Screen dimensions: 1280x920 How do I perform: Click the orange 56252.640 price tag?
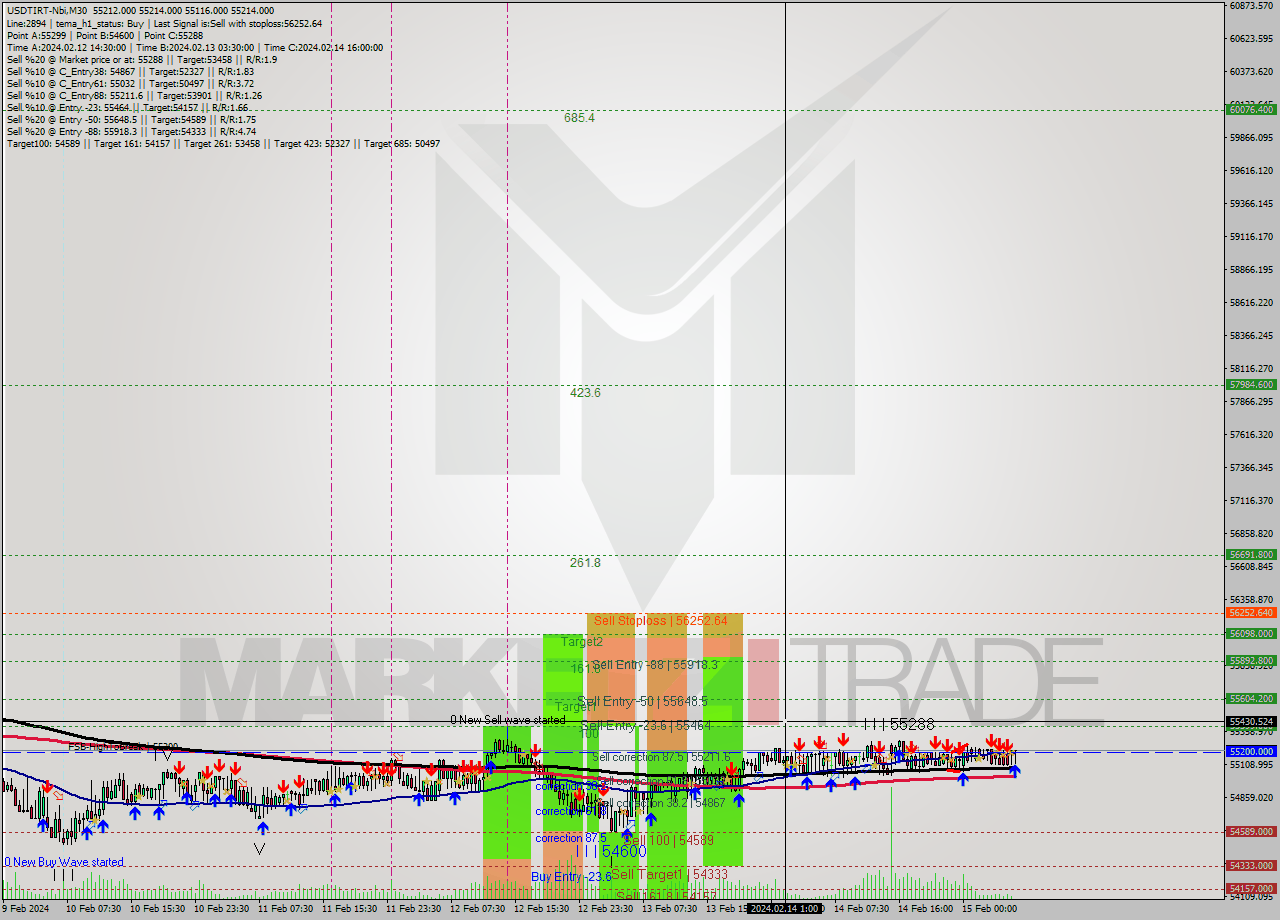pyautogui.click(x=1250, y=613)
